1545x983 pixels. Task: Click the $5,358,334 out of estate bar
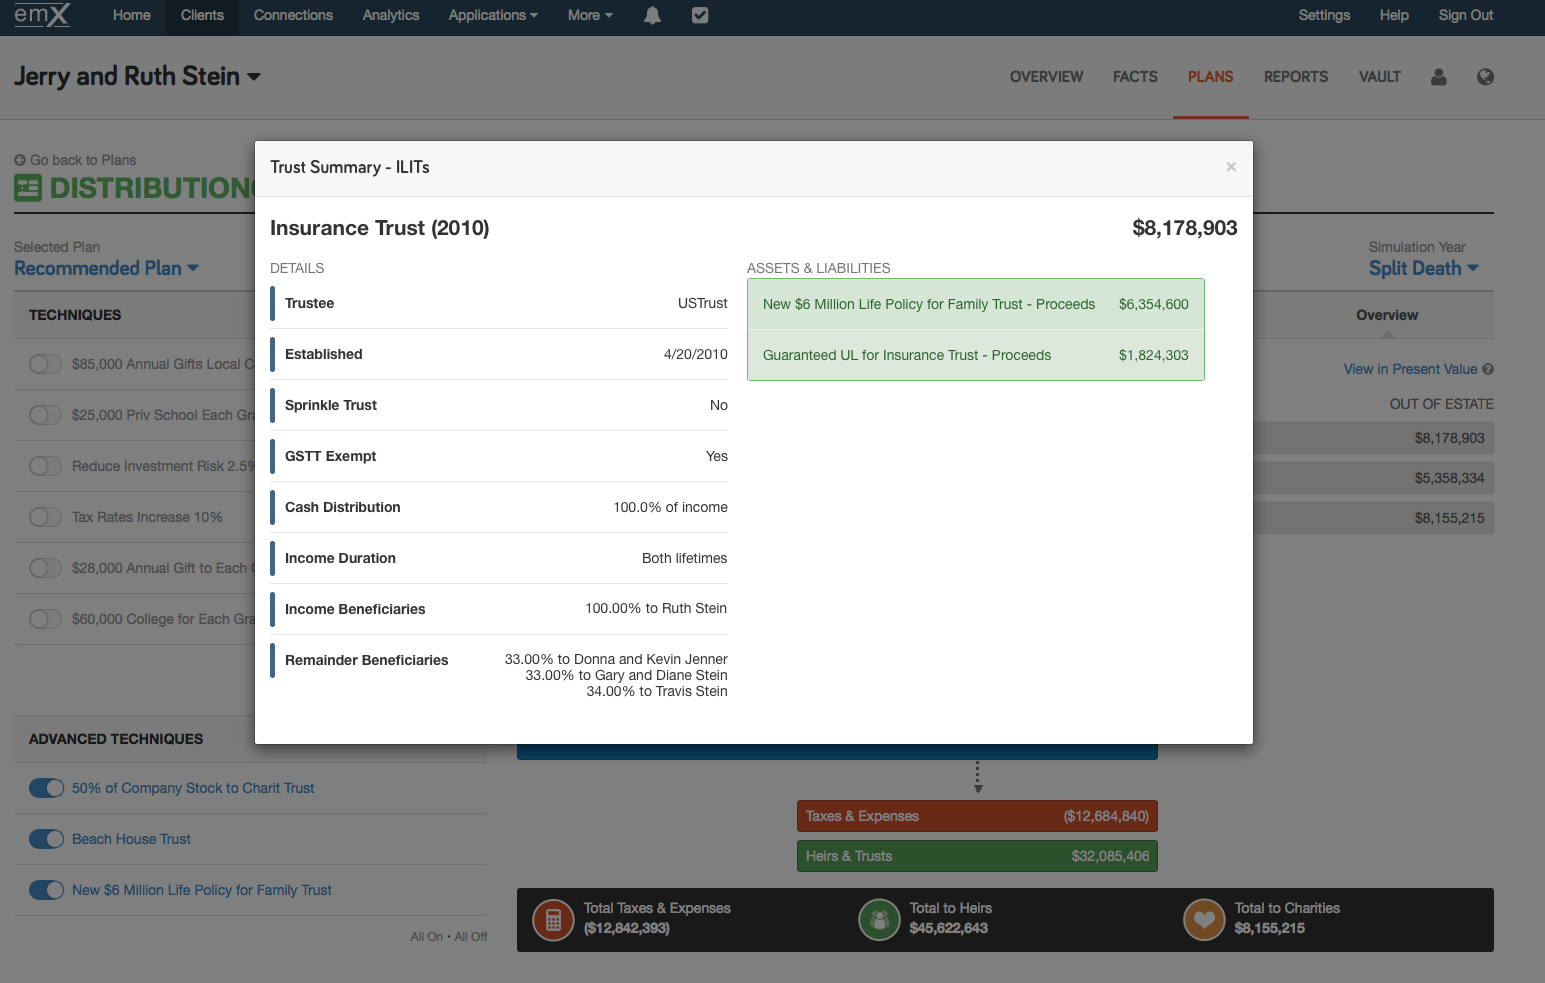pos(1373,478)
